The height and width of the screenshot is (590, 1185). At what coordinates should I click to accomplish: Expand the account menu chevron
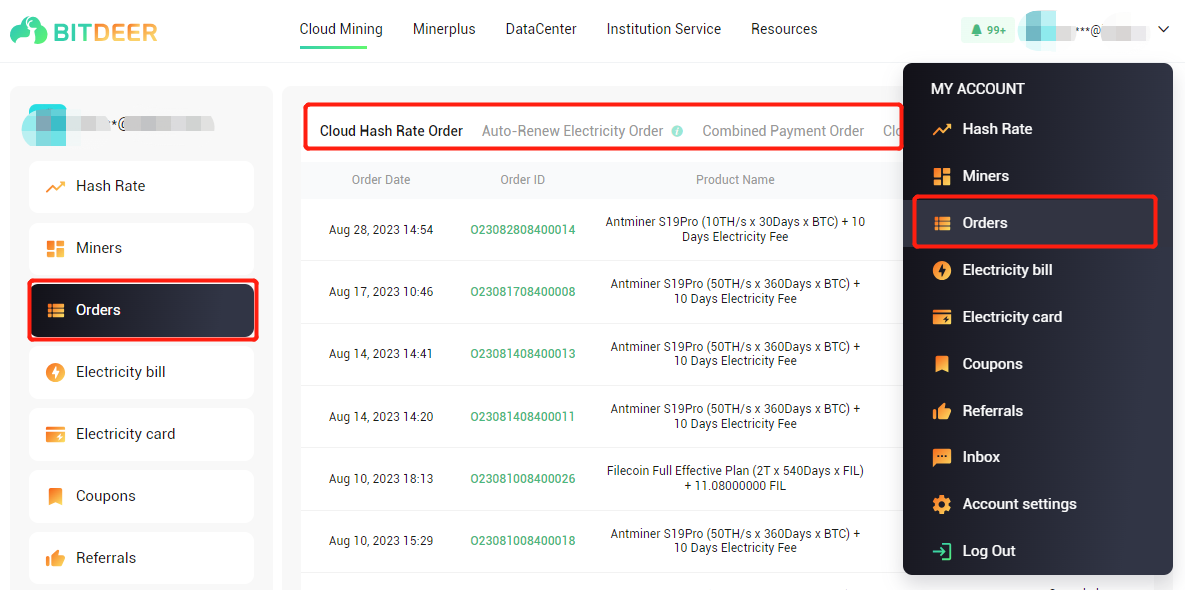[1162, 30]
